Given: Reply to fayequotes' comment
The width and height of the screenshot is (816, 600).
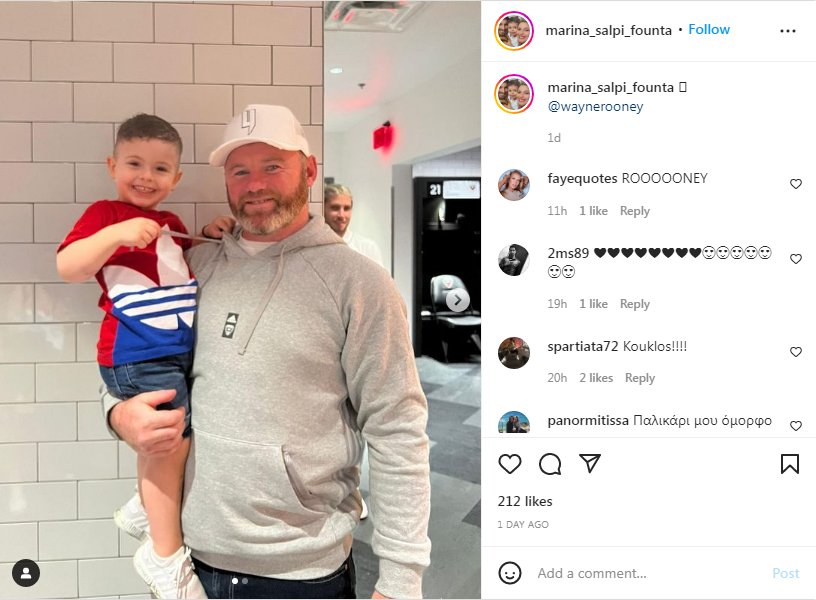Looking at the screenshot, I should (x=634, y=211).
